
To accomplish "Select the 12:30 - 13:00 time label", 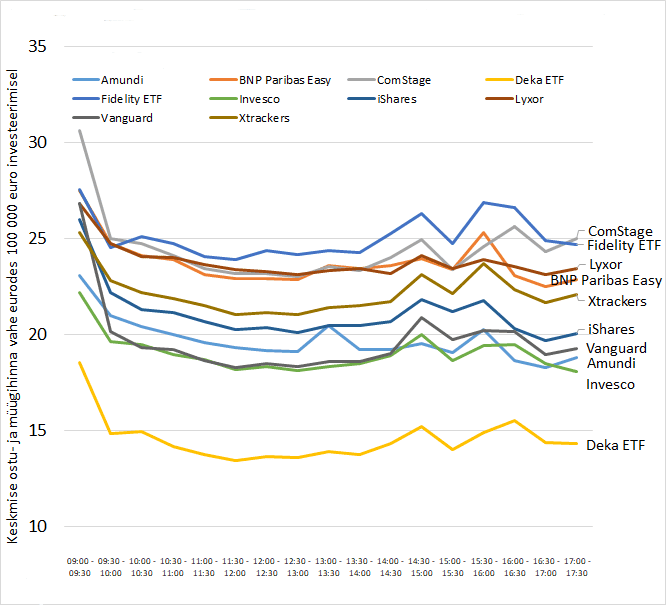I will click(297, 567).
